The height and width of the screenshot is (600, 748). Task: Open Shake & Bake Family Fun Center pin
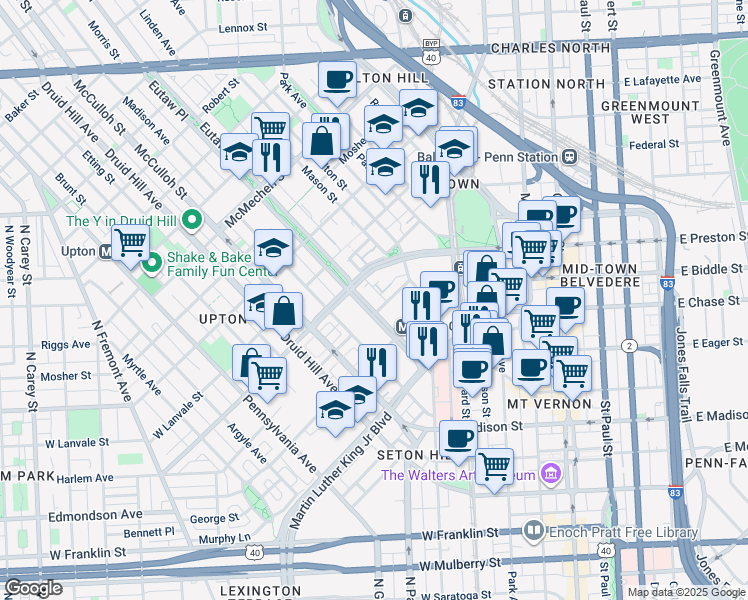pos(152,264)
